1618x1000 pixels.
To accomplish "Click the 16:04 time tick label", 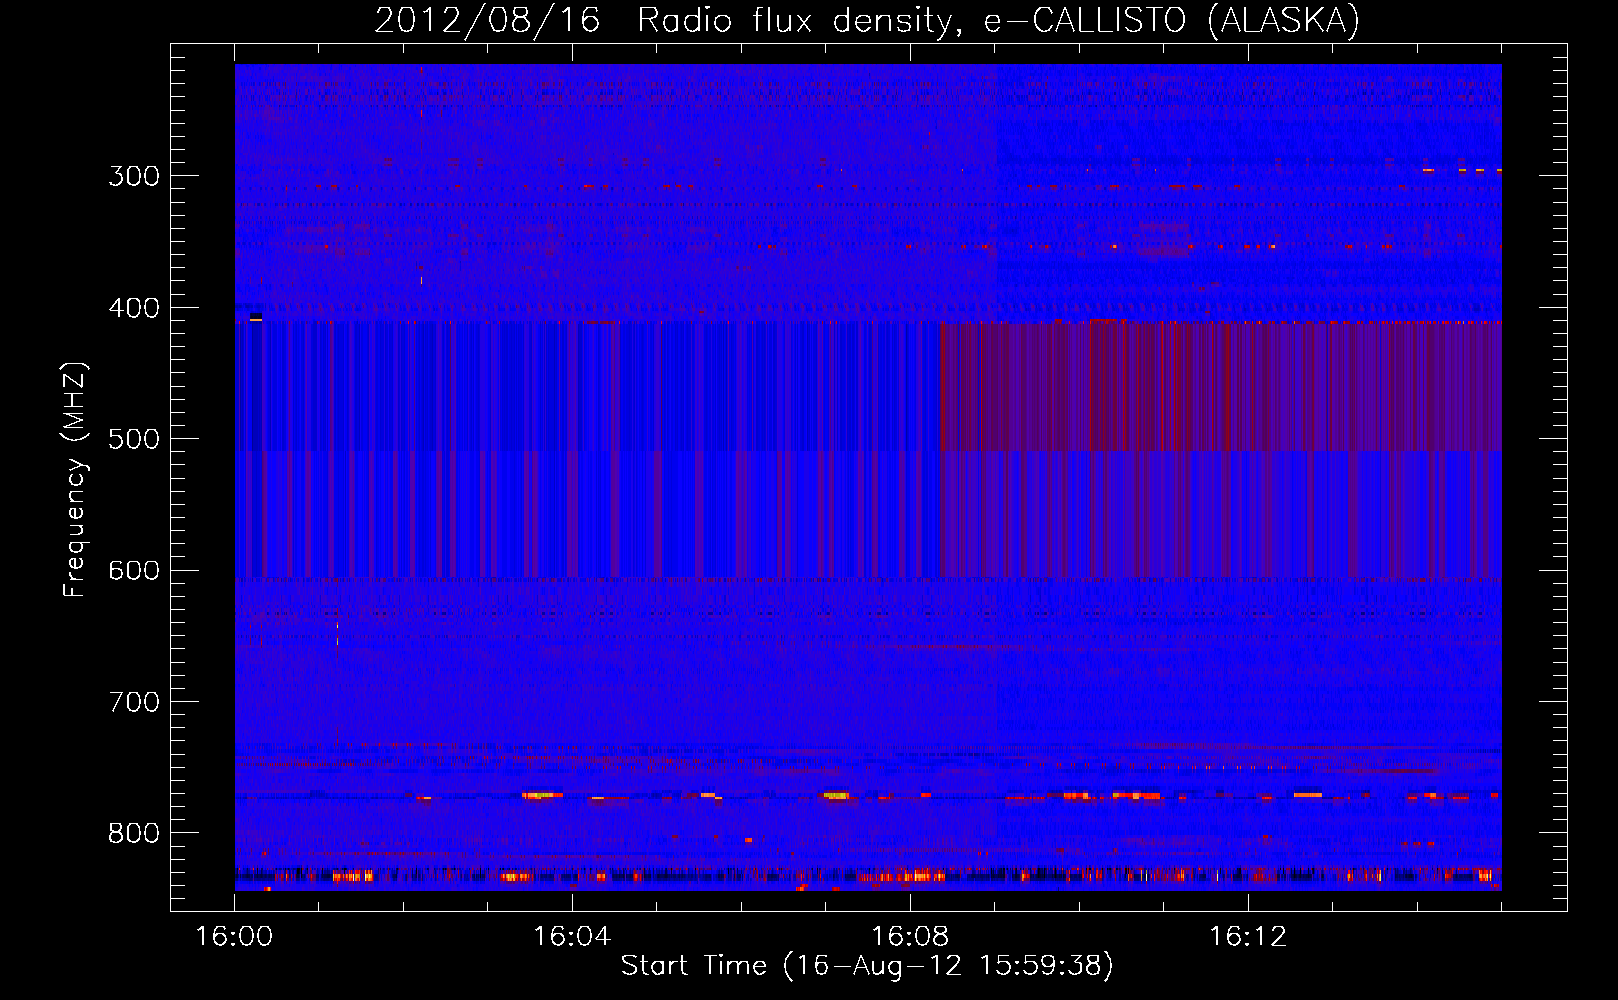I will tap(572, 936).
